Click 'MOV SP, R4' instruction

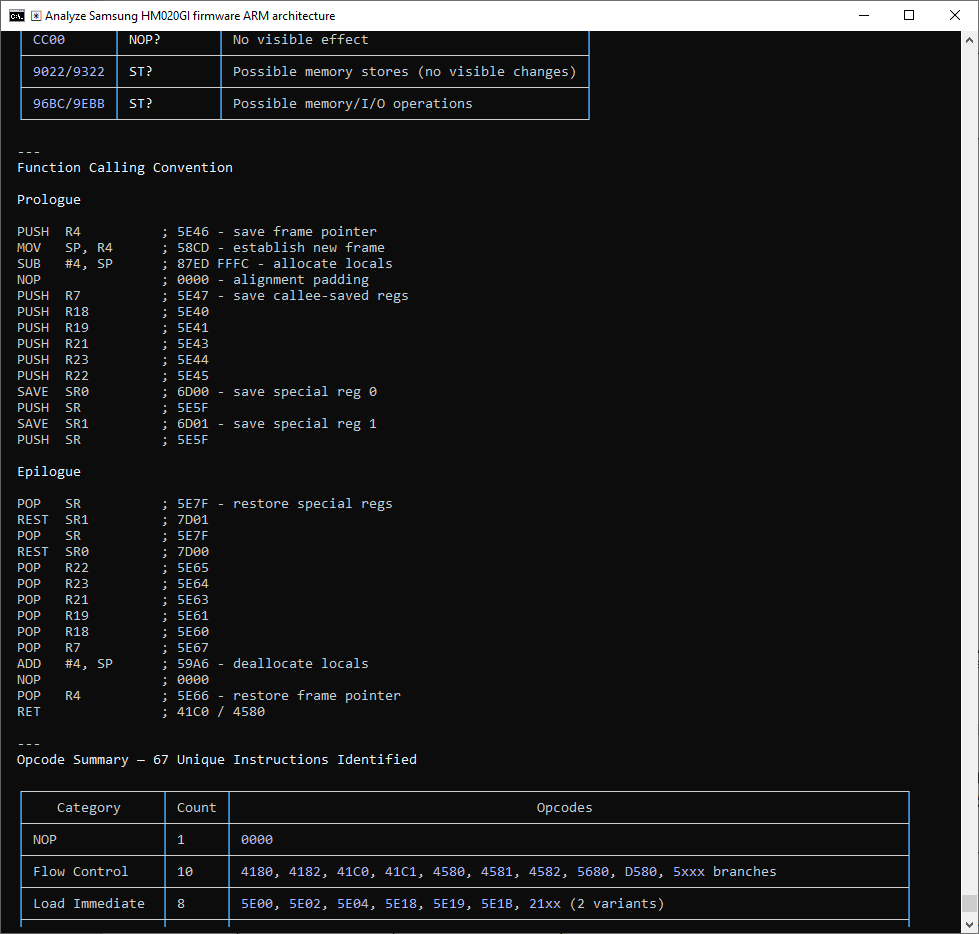click(65, 247)
